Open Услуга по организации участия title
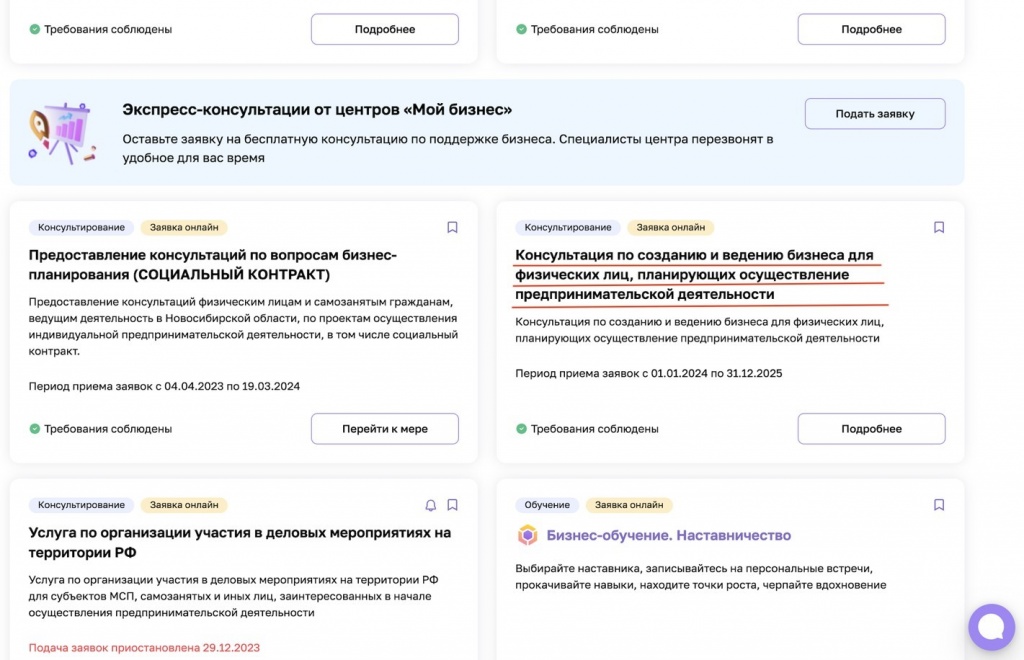Viewport: 1024px width, 660px height. (x=240, y=542)
